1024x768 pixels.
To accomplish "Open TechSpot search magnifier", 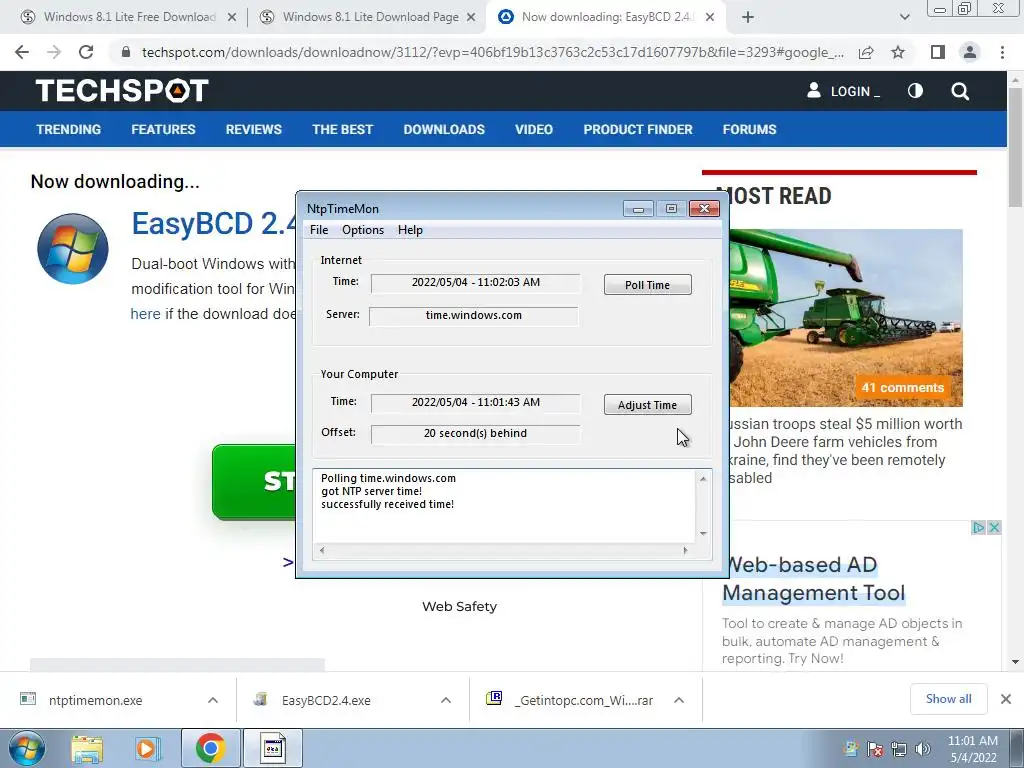I will point(960,91).
